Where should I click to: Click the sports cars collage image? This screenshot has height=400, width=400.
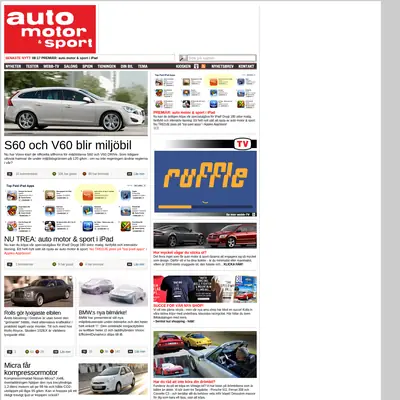pos(205,354)
